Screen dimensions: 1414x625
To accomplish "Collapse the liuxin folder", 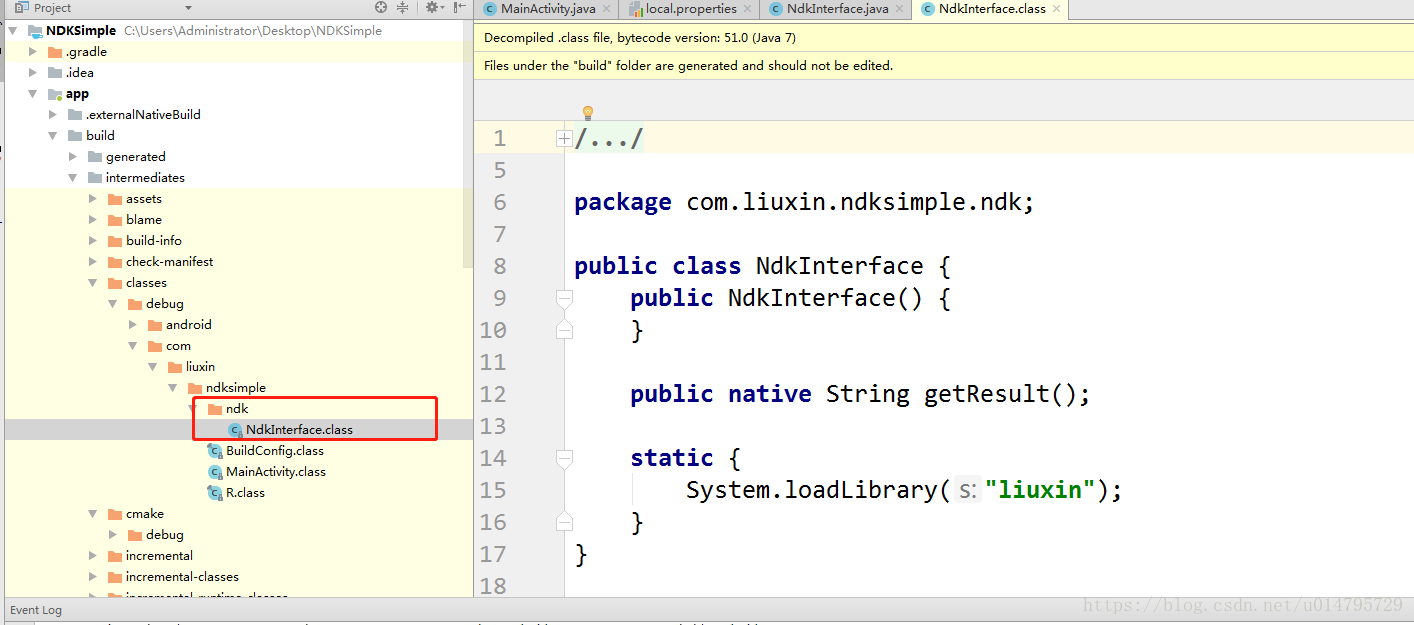I will pyautogui.click(x=153, y=367).
